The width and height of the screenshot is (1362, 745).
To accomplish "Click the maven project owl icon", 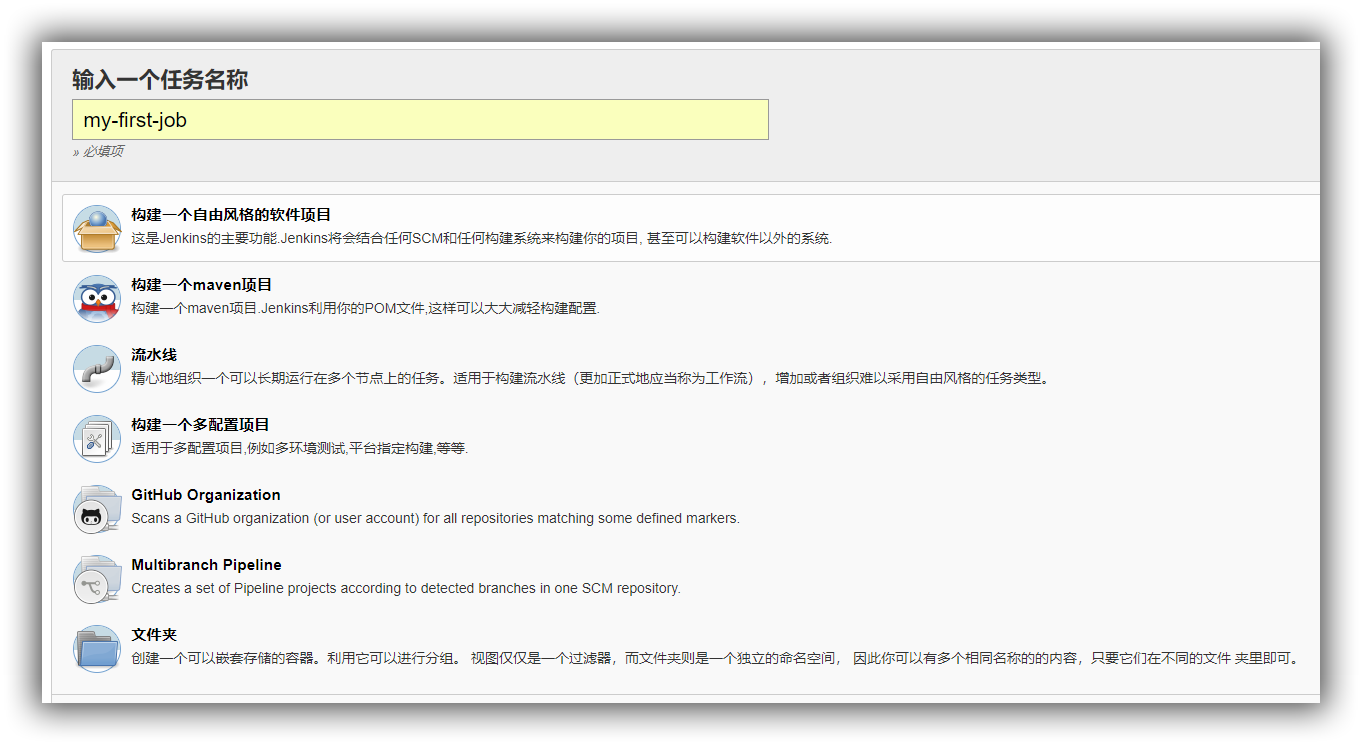I will 97,299.
